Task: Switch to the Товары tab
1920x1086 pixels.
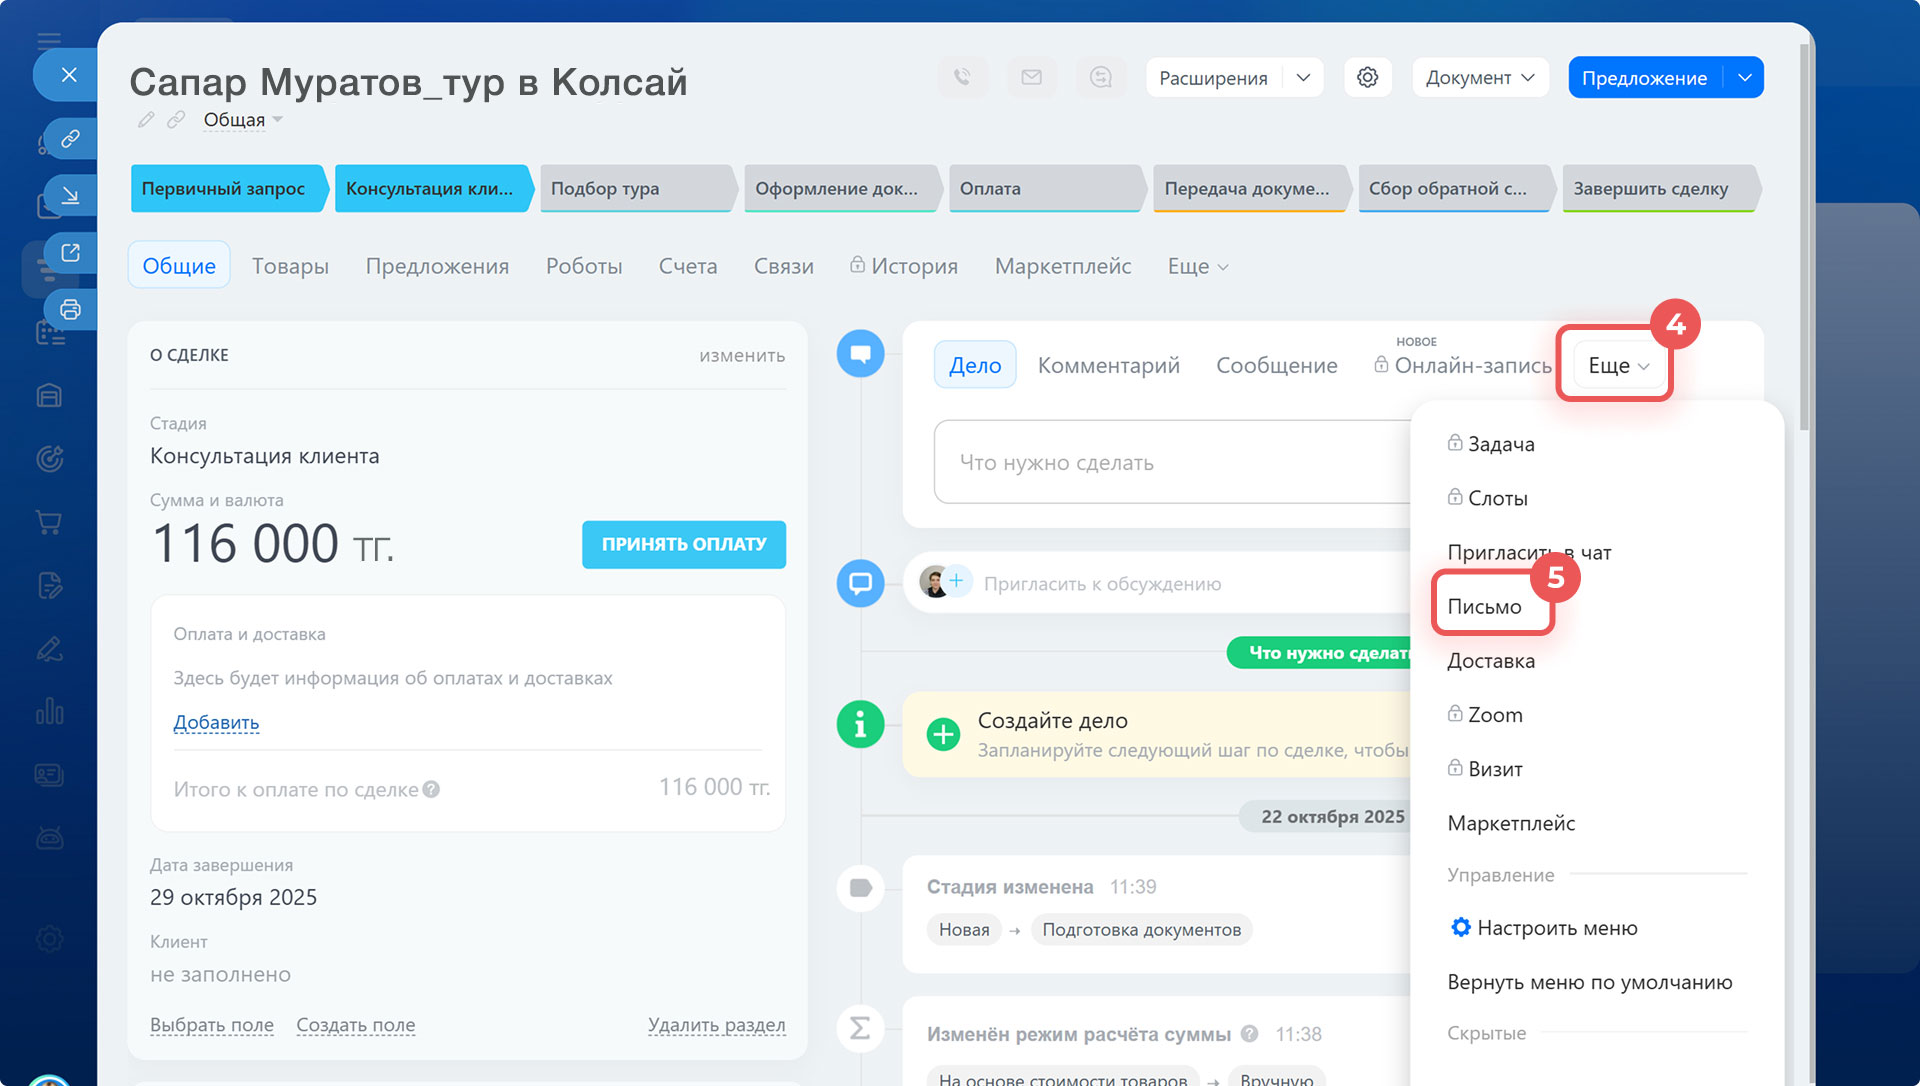Action: [x=290, y=266]
